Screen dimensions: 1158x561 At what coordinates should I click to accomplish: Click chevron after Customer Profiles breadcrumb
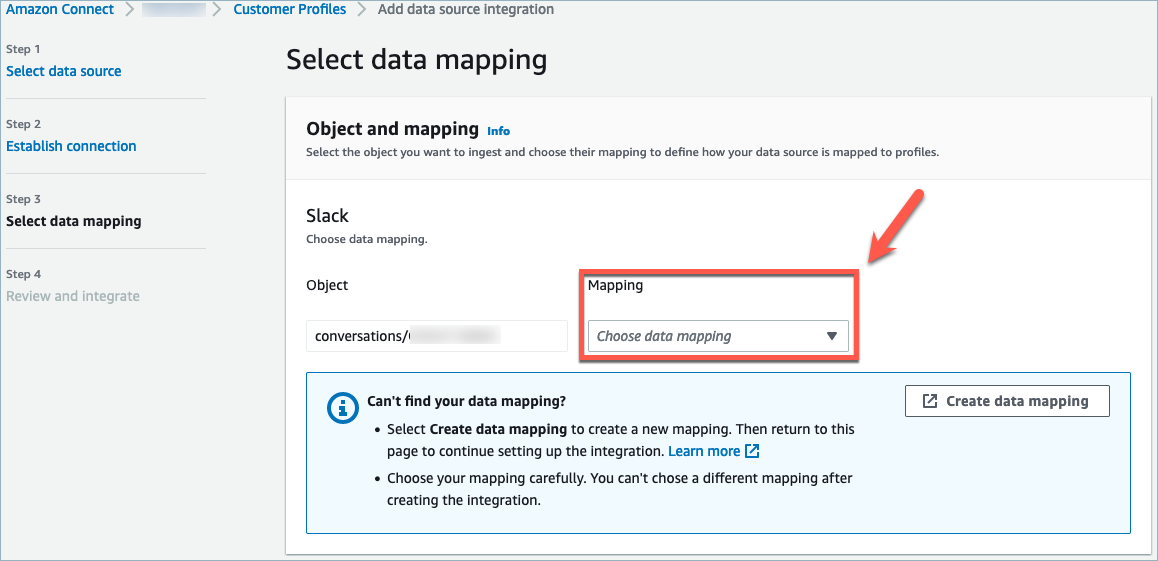[x=362, y=10]
